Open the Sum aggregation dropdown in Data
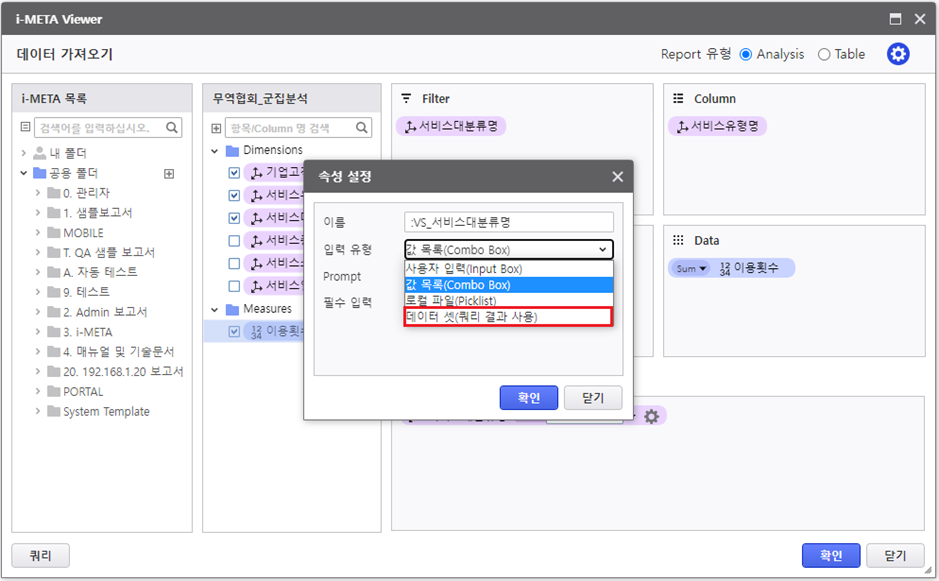939x581 pixels. coord(690,268)
